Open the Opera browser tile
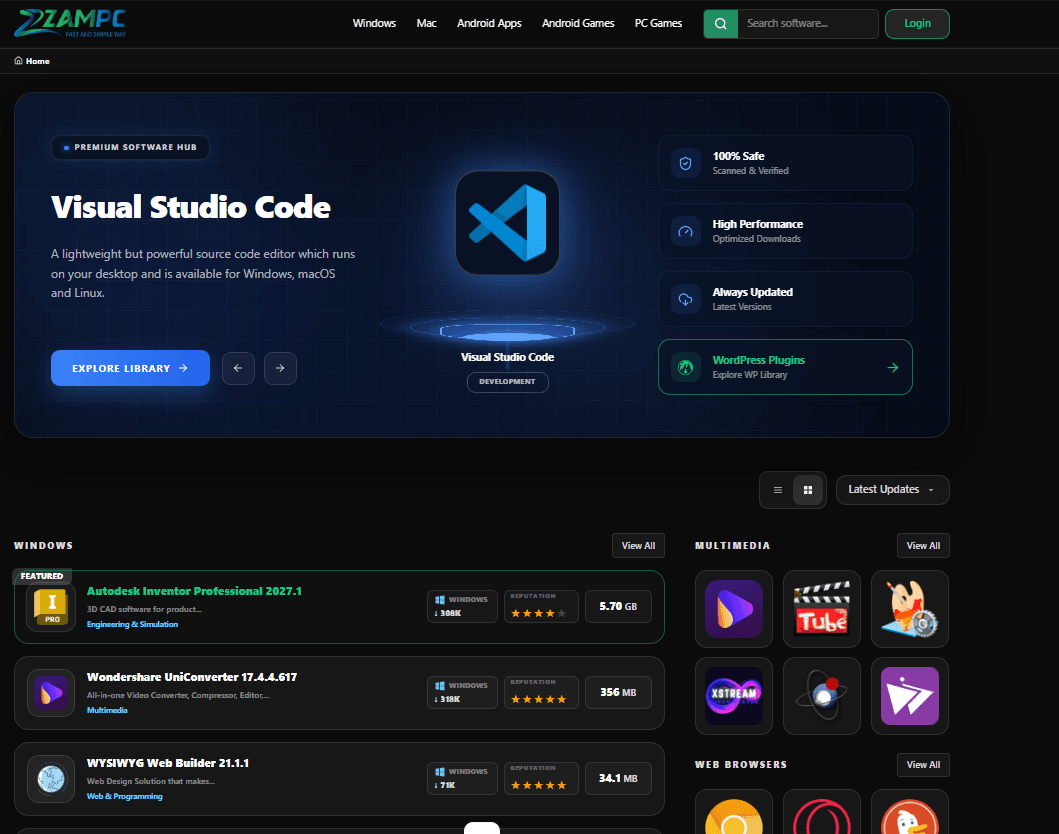 click(822, 812)
